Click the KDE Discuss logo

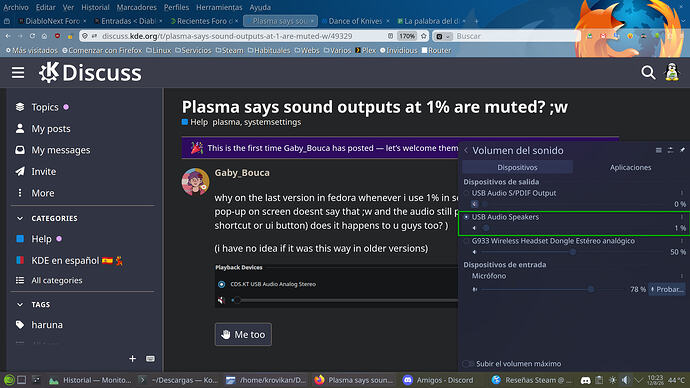pos(90,72)
